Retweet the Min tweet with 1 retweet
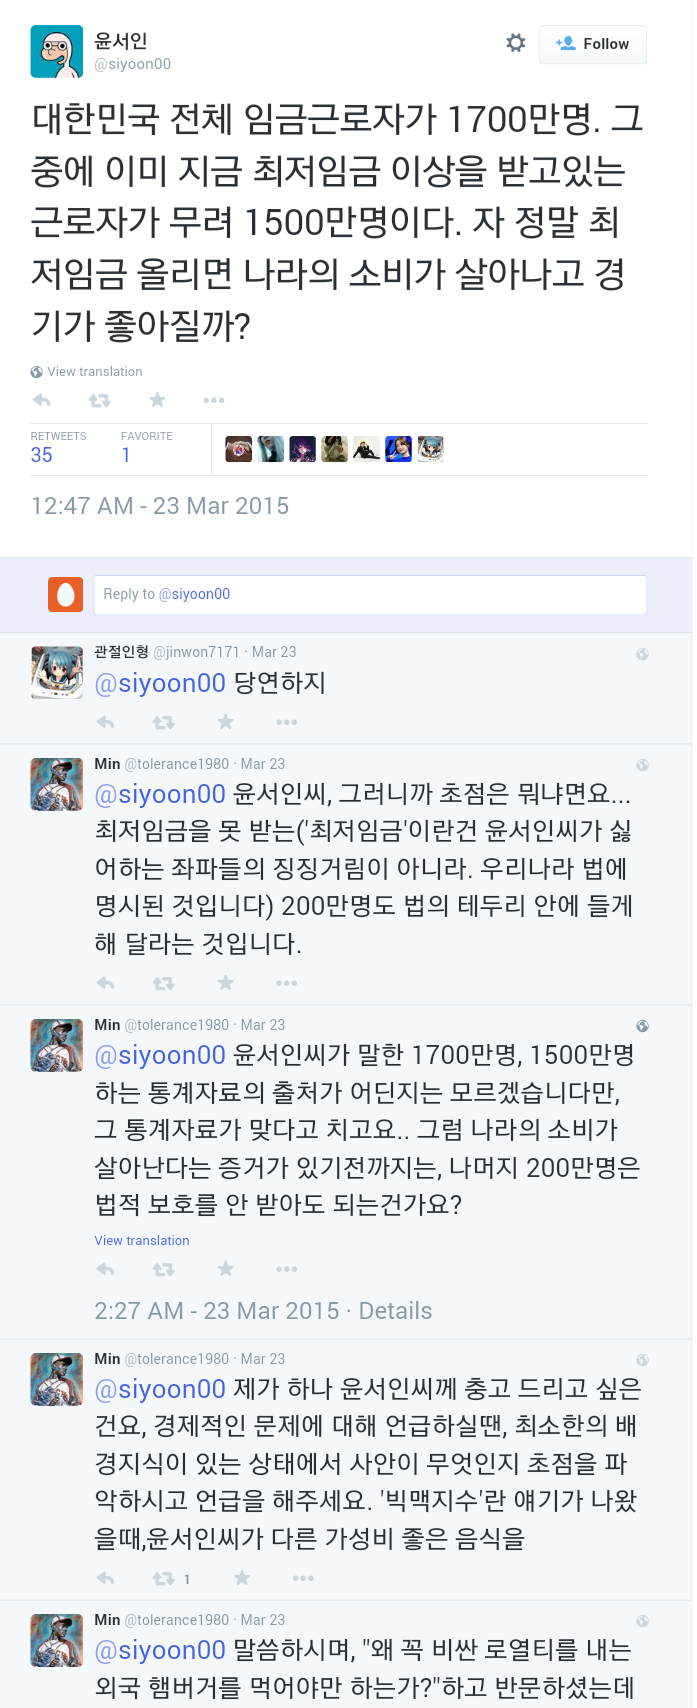697x1708 pixels. pos(163,1578)
